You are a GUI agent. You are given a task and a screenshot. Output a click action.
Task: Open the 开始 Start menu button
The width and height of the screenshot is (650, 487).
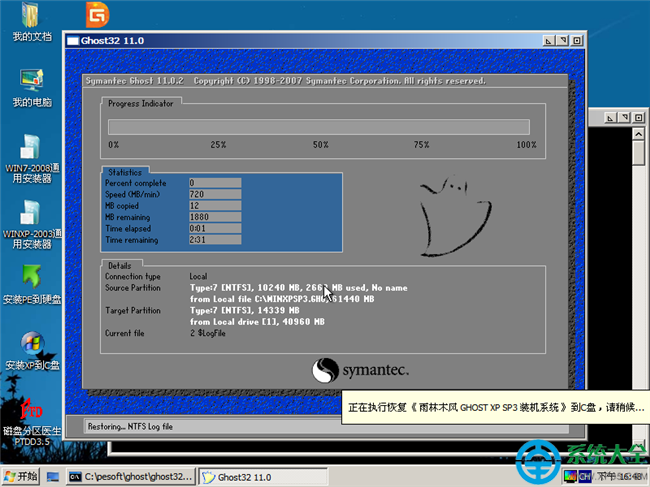[x=21, y=477]
